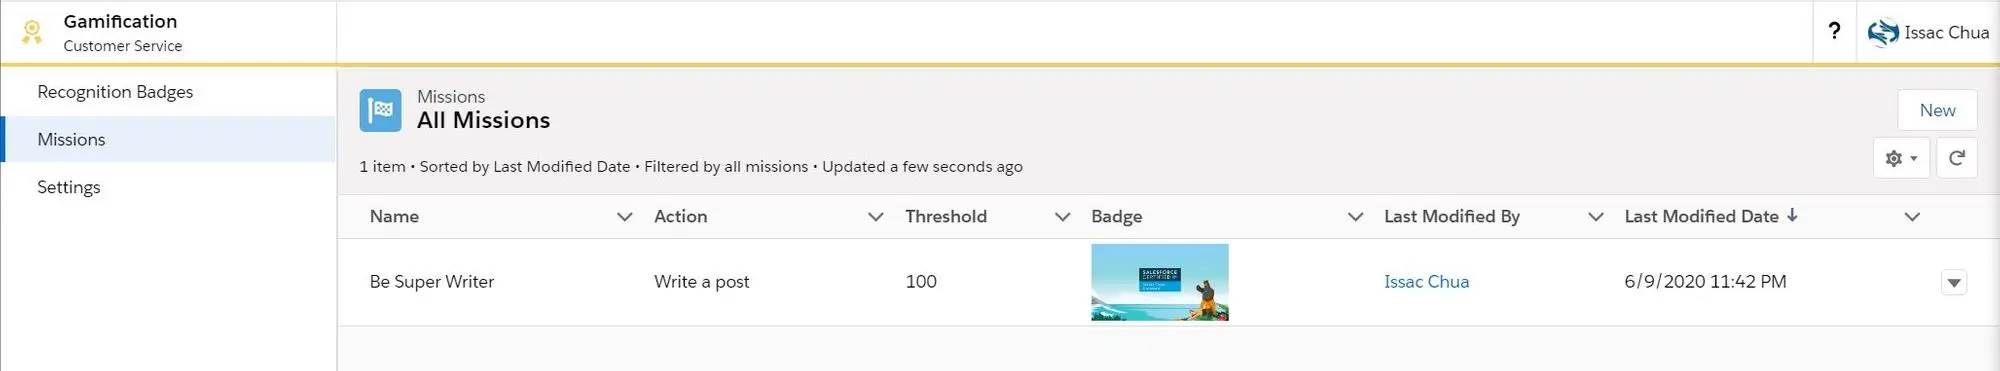Sort by Last Modified Date arrow
Screen dimensions: 2000x371
point(1792,215)
